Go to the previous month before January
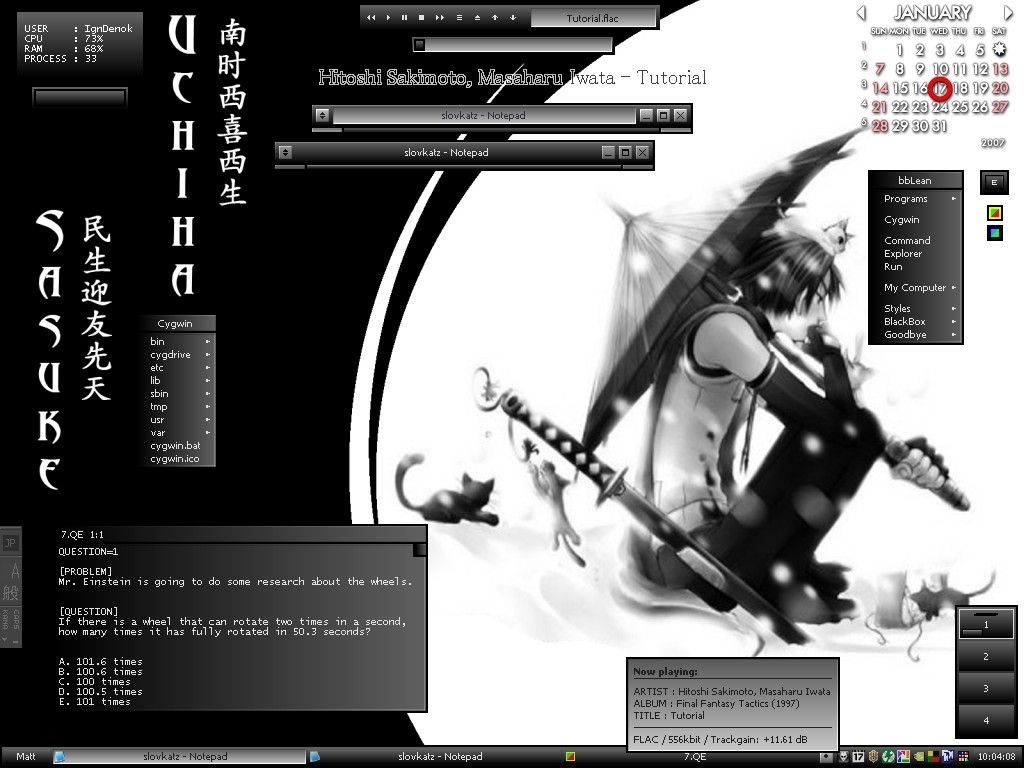Viewport: 1024px width, 768px height. [861, 12]
